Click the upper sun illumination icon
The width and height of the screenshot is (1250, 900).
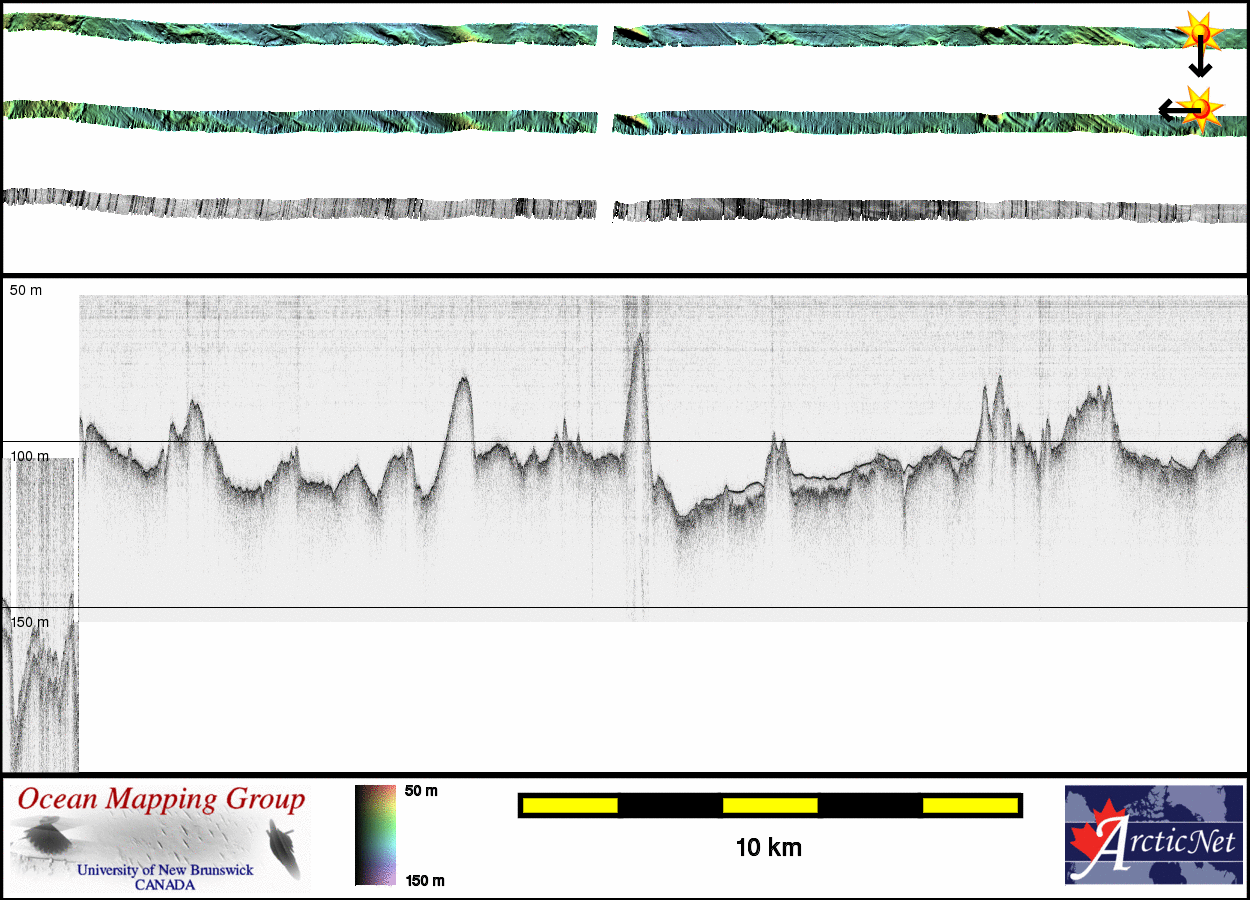point(1198,34)
